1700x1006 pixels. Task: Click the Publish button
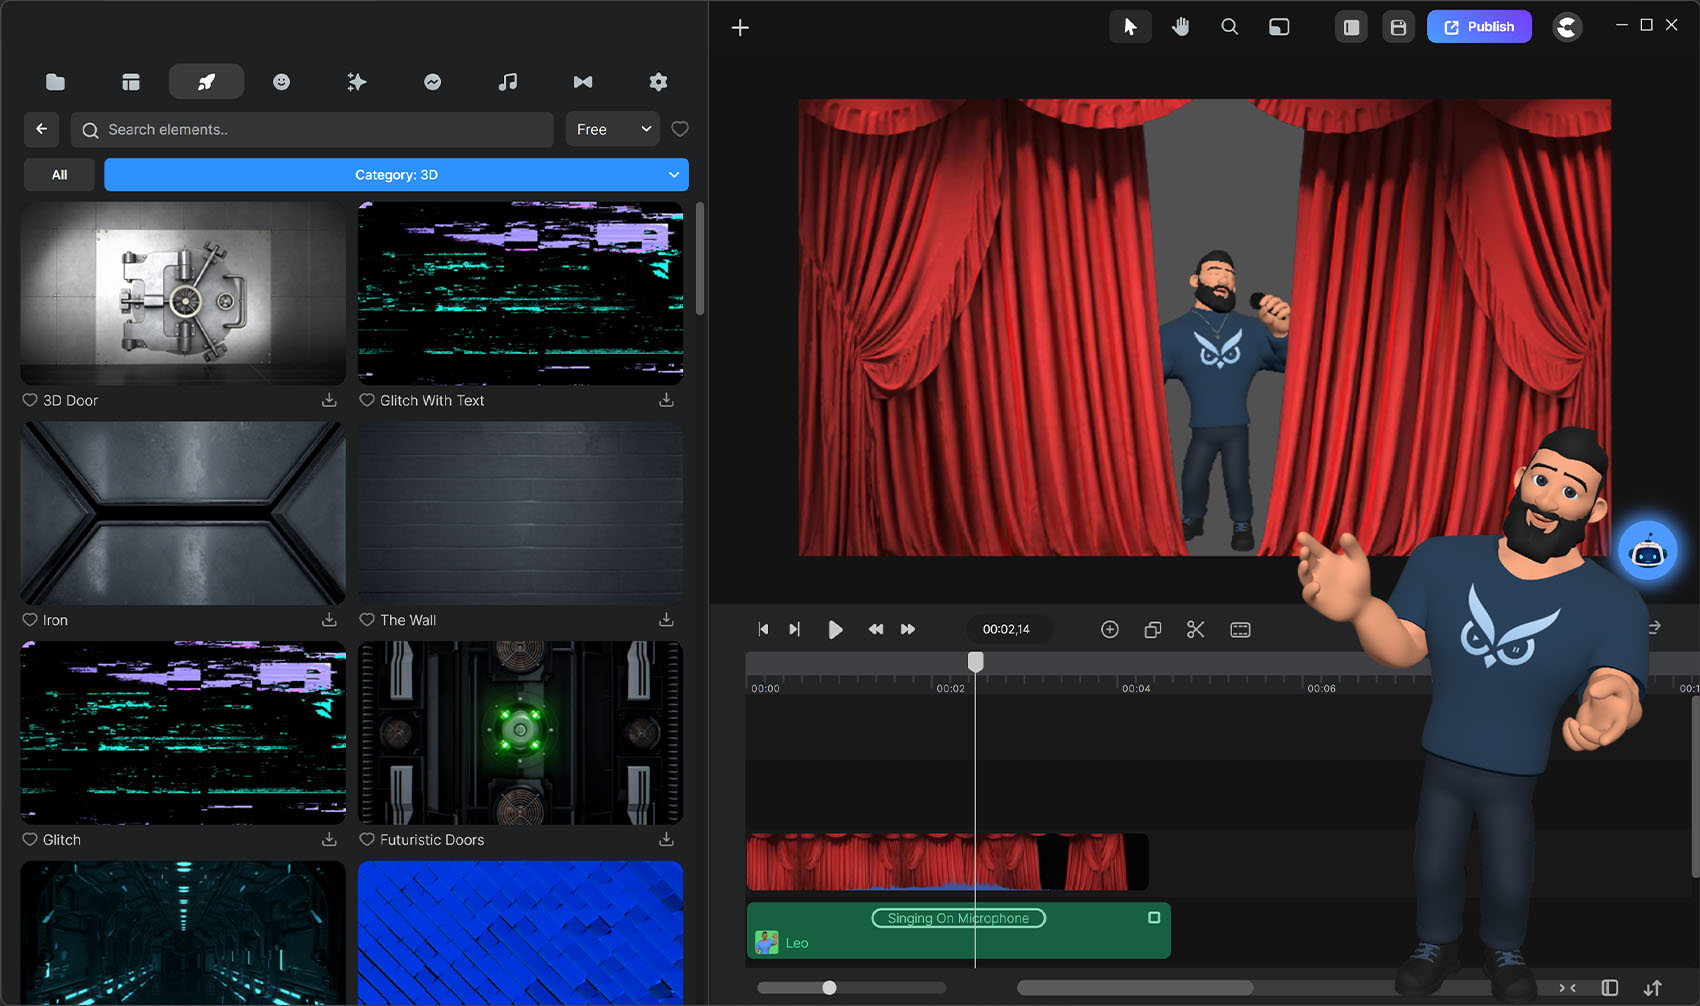tap(1479, 27)
